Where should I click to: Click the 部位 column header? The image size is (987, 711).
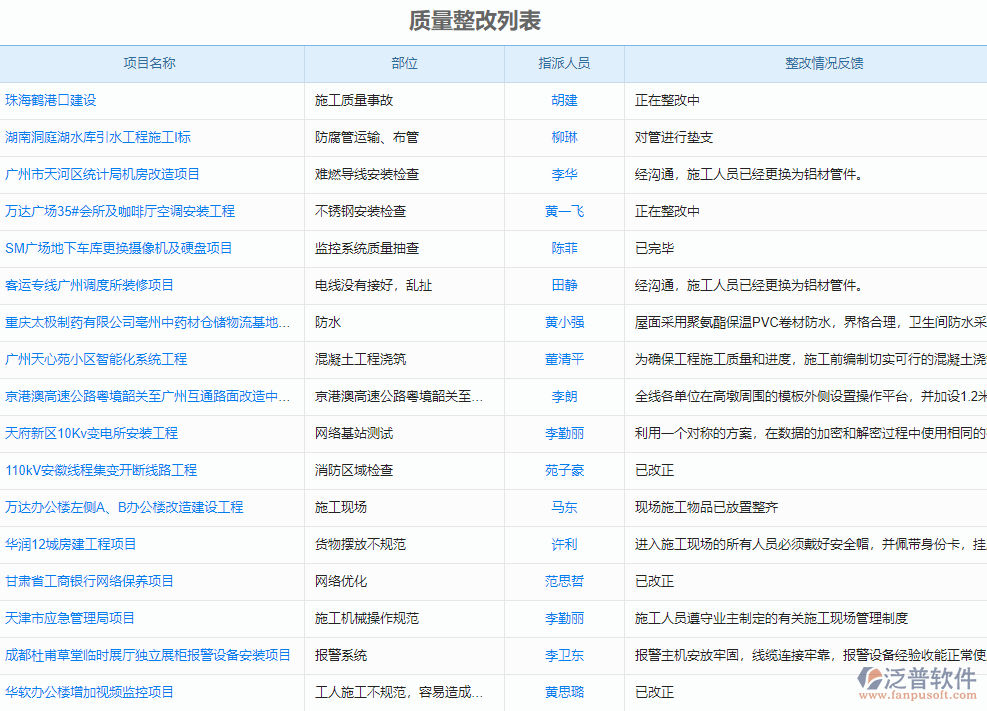point(404,63)
